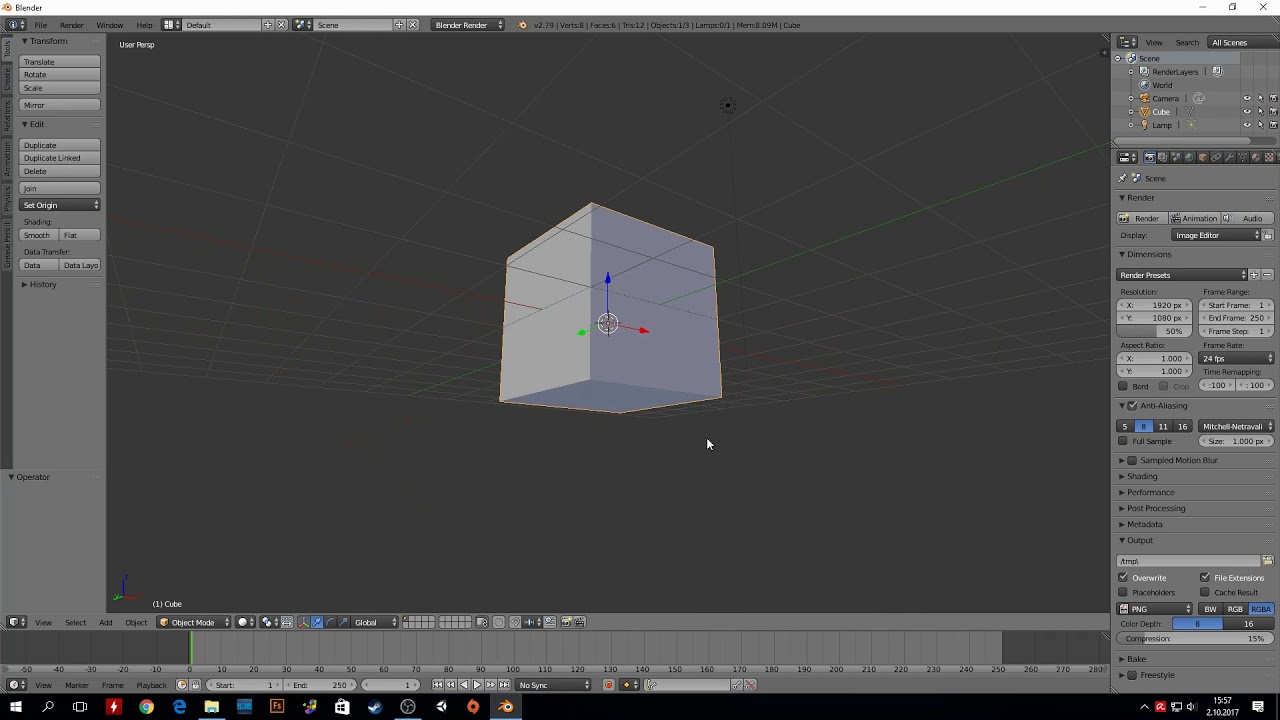
Task: Click the Mirror button
Action: point(60,105)
